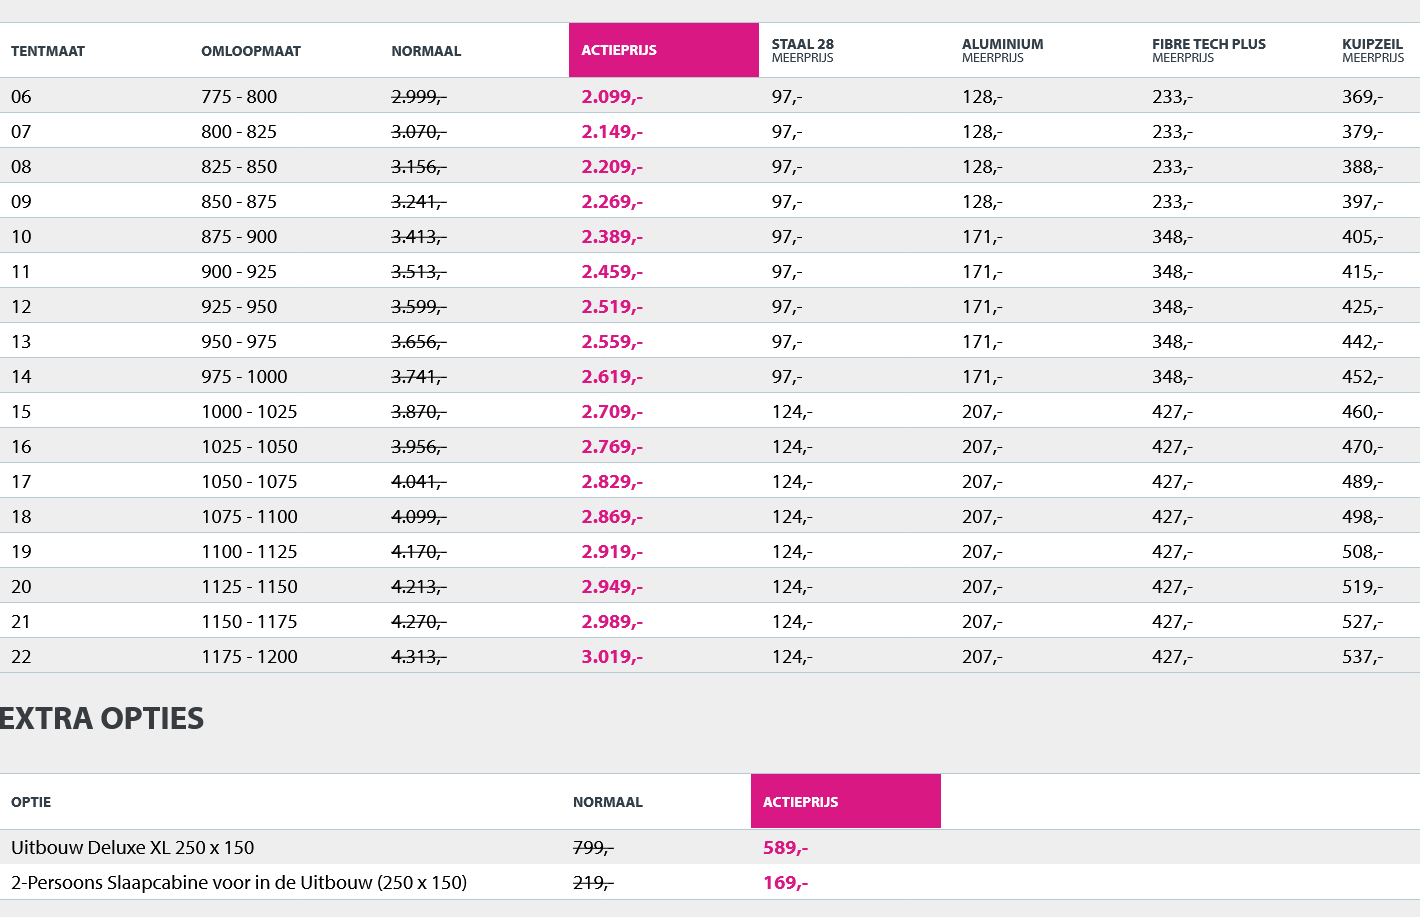Select the 875 - 900 omloopmaat cell
The width and height of the screenshot is (1420, 917).
coord(239,237)
